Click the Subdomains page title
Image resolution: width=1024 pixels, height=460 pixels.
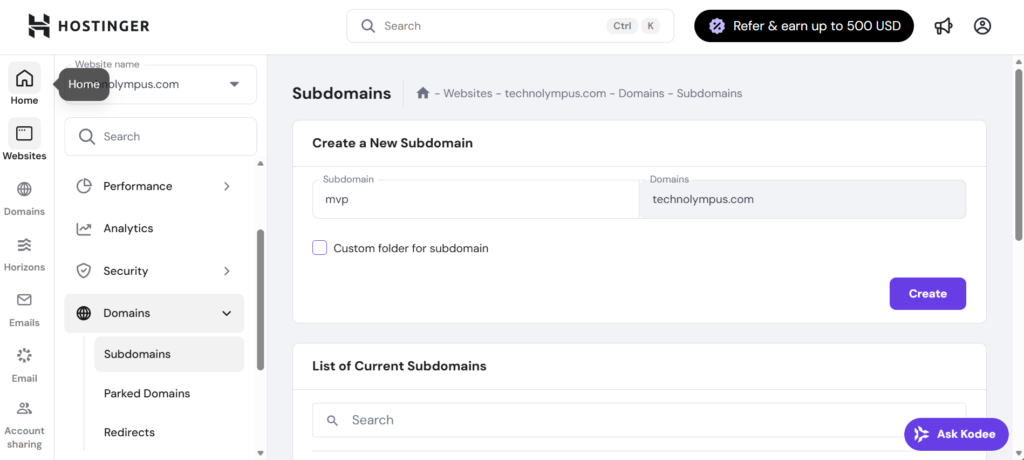pyautogui.click(x=342, y=93)
